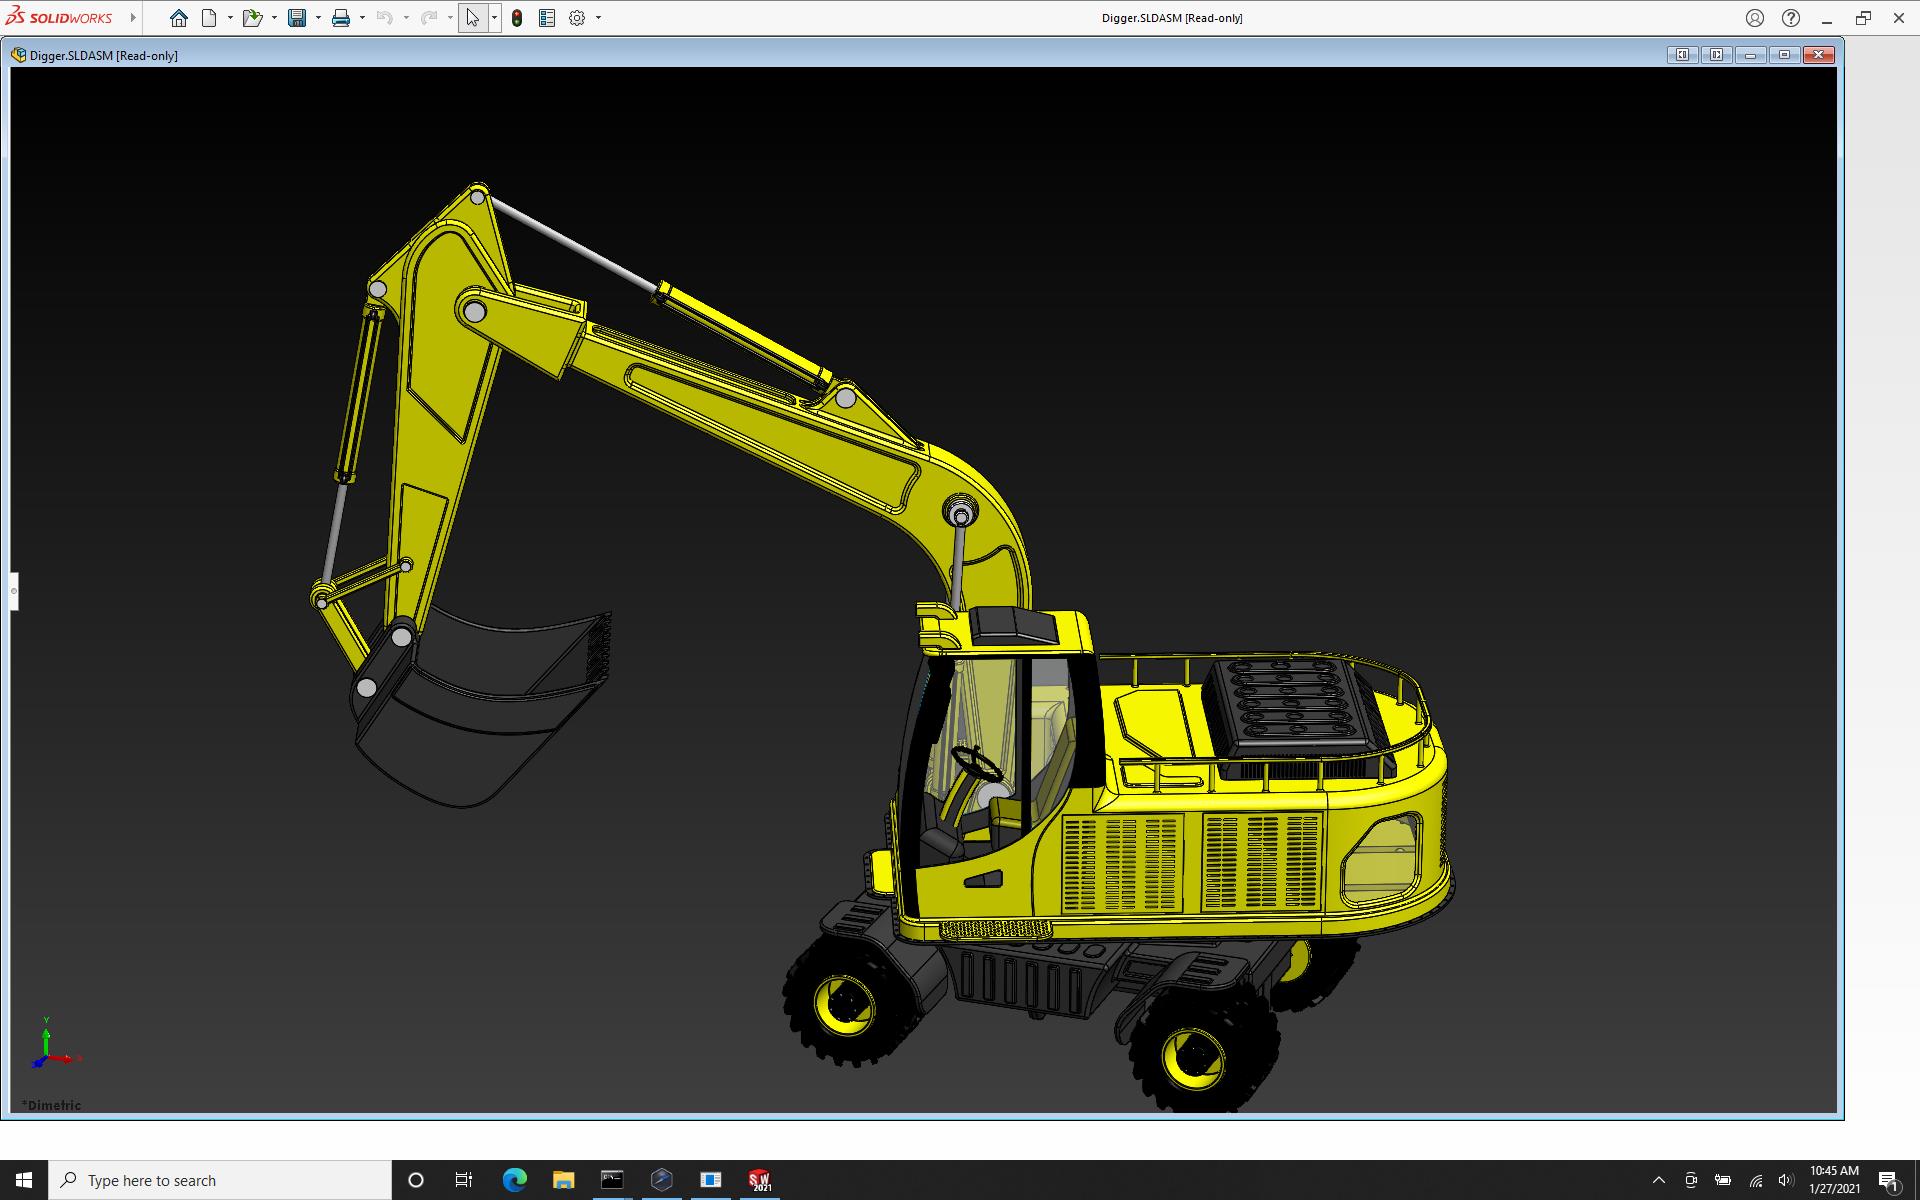Image resolution: width=1920 pixels, height=1200 pixels.
Task: Expand the Options gear dropdown arrow
Action: (x=598, y=18)
